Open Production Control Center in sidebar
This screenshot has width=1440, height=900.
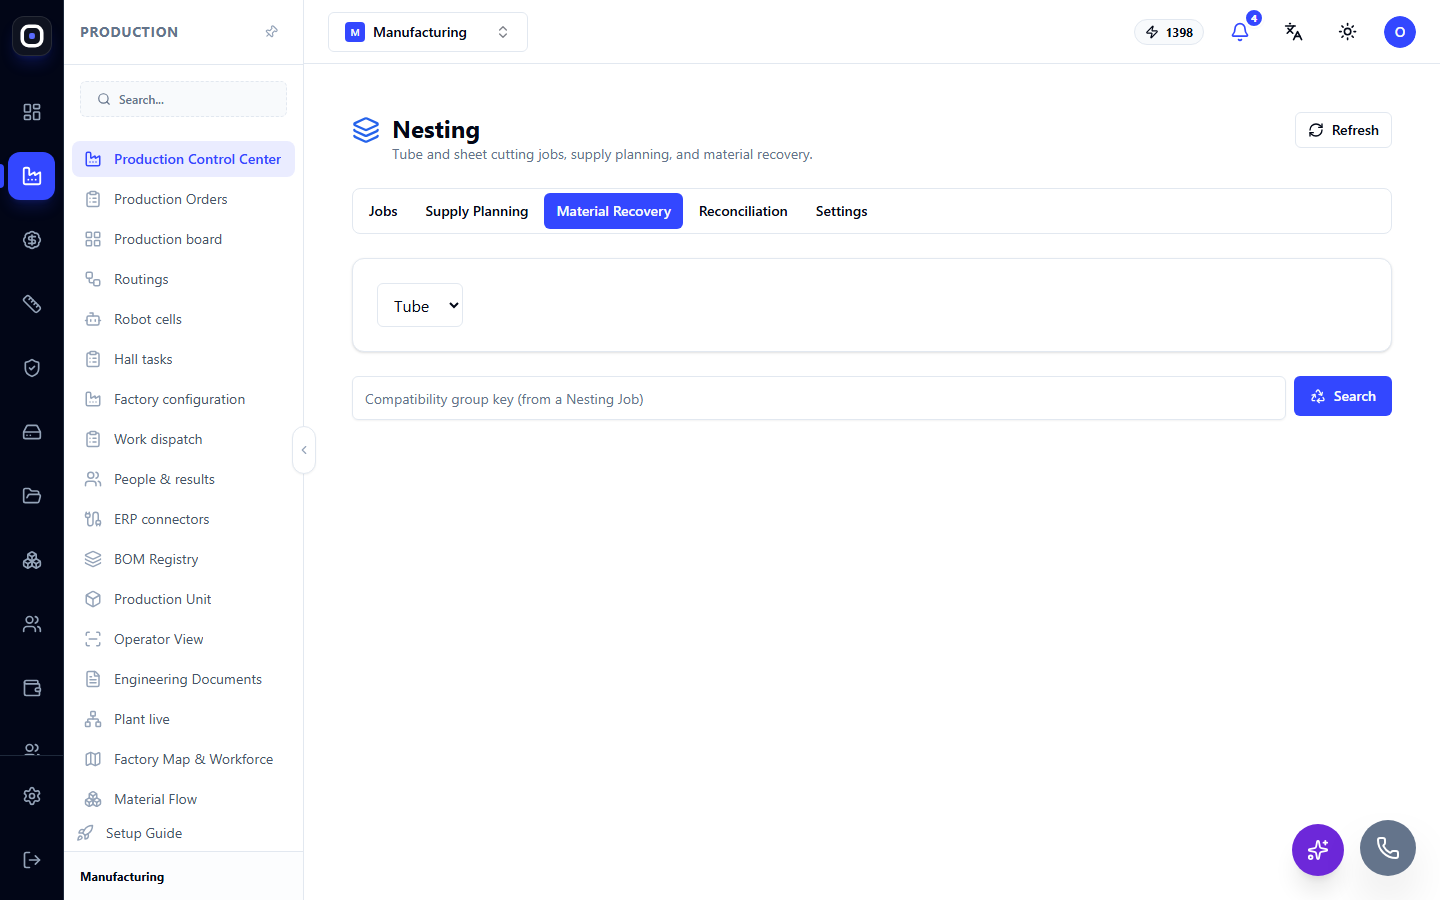coord(183,159)
